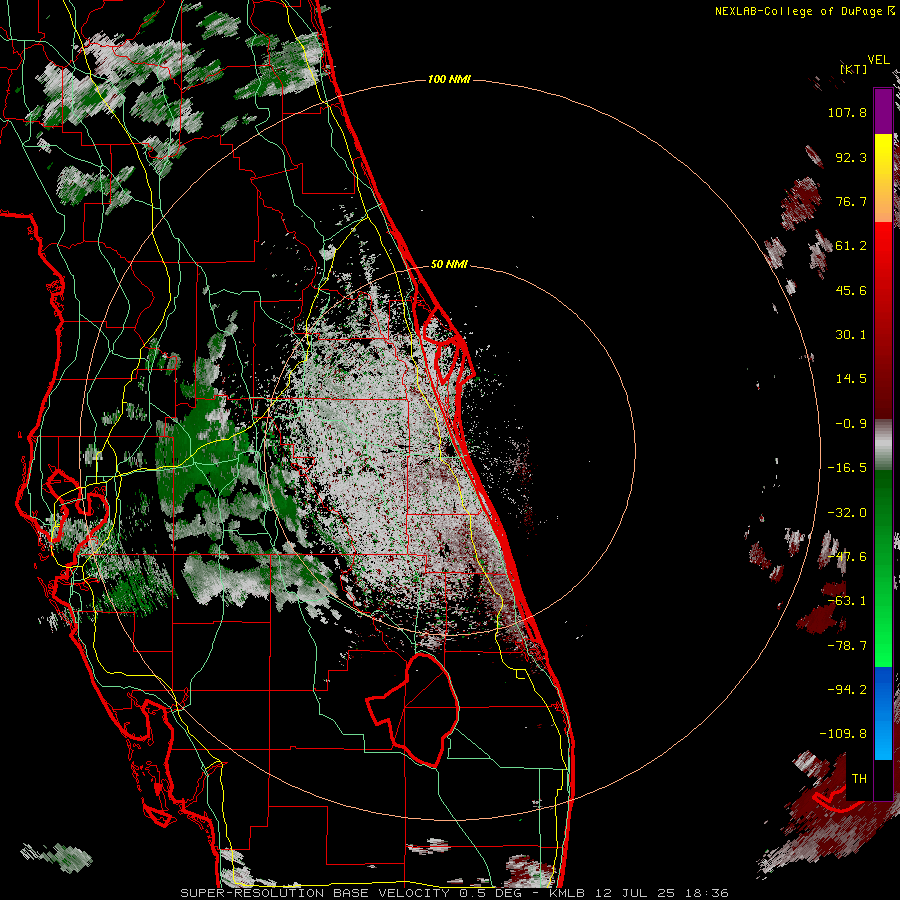Click the -47.6 velocity scale value
The height and width of the screenshot is (900, 900).
(x=847, y=557)
